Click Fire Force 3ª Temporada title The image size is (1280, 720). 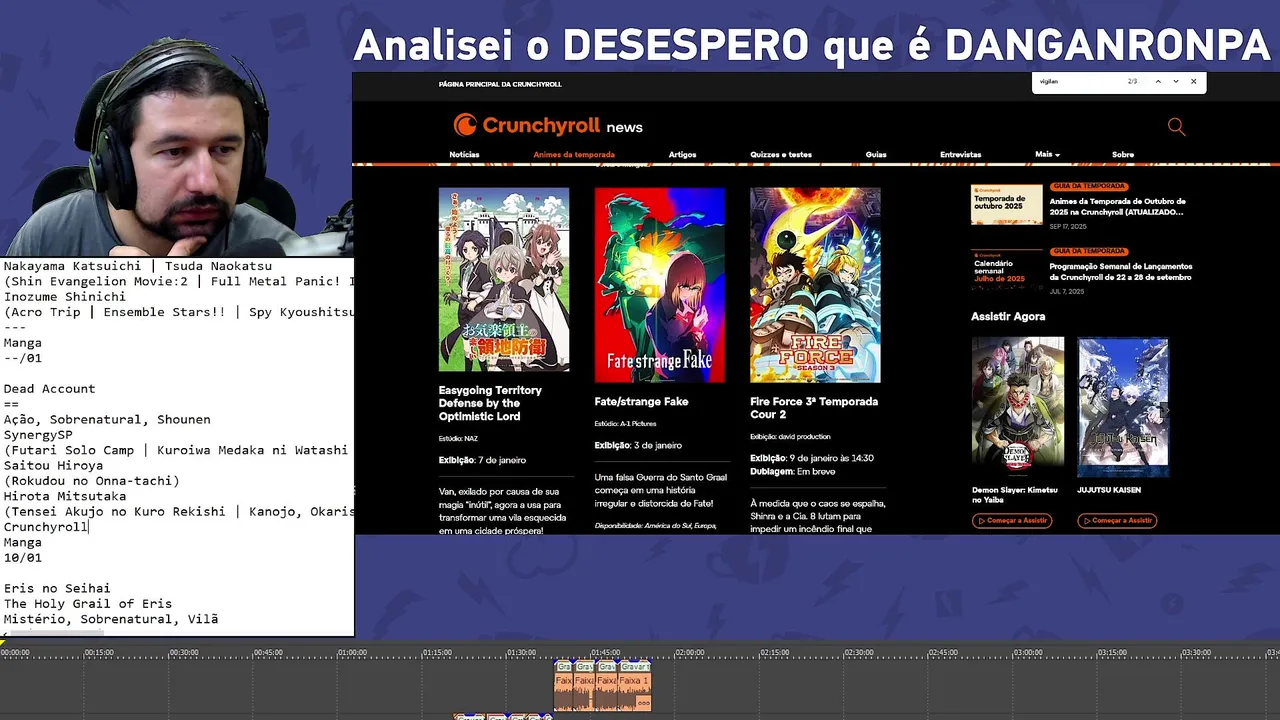point(814,408)
